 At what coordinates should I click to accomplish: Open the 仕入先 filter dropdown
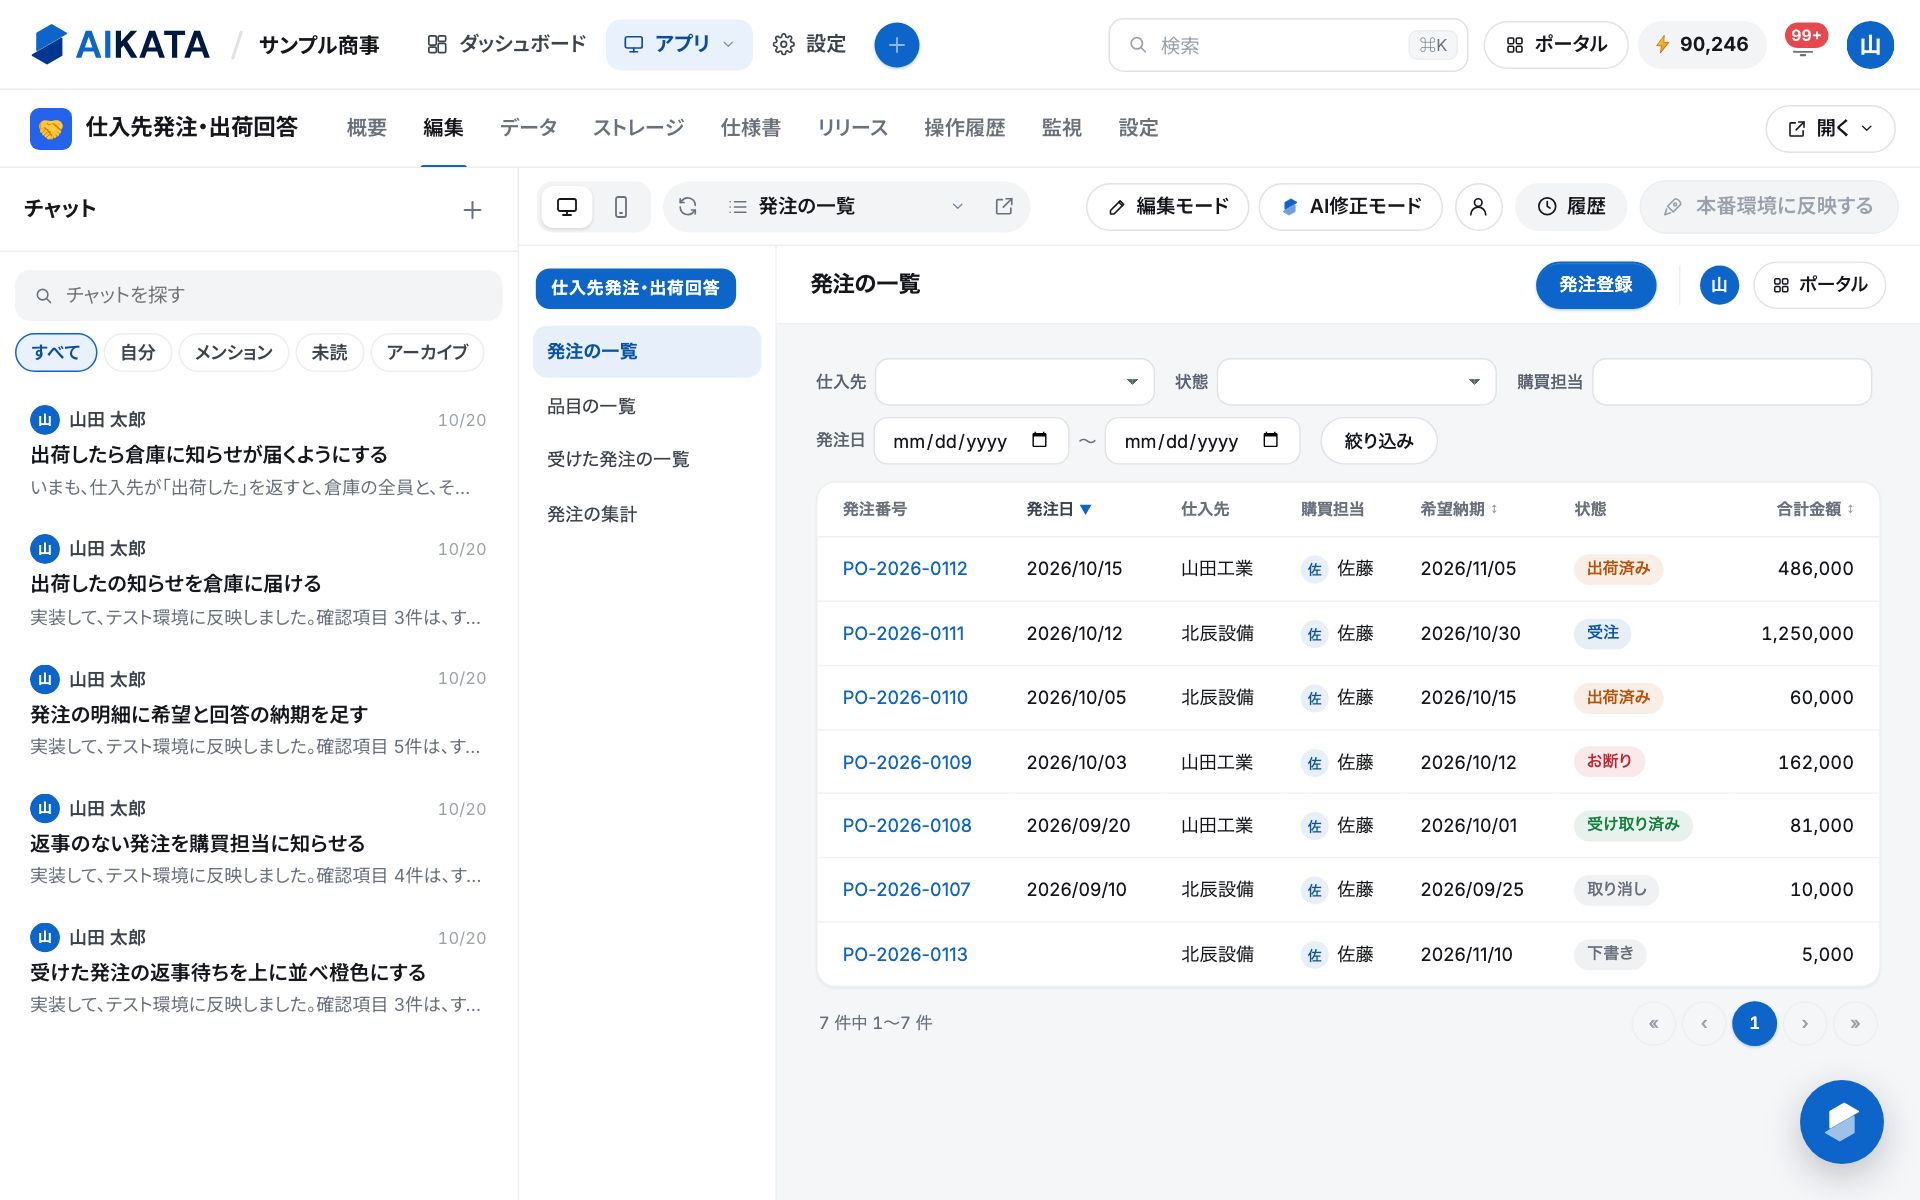[1014, 382]
